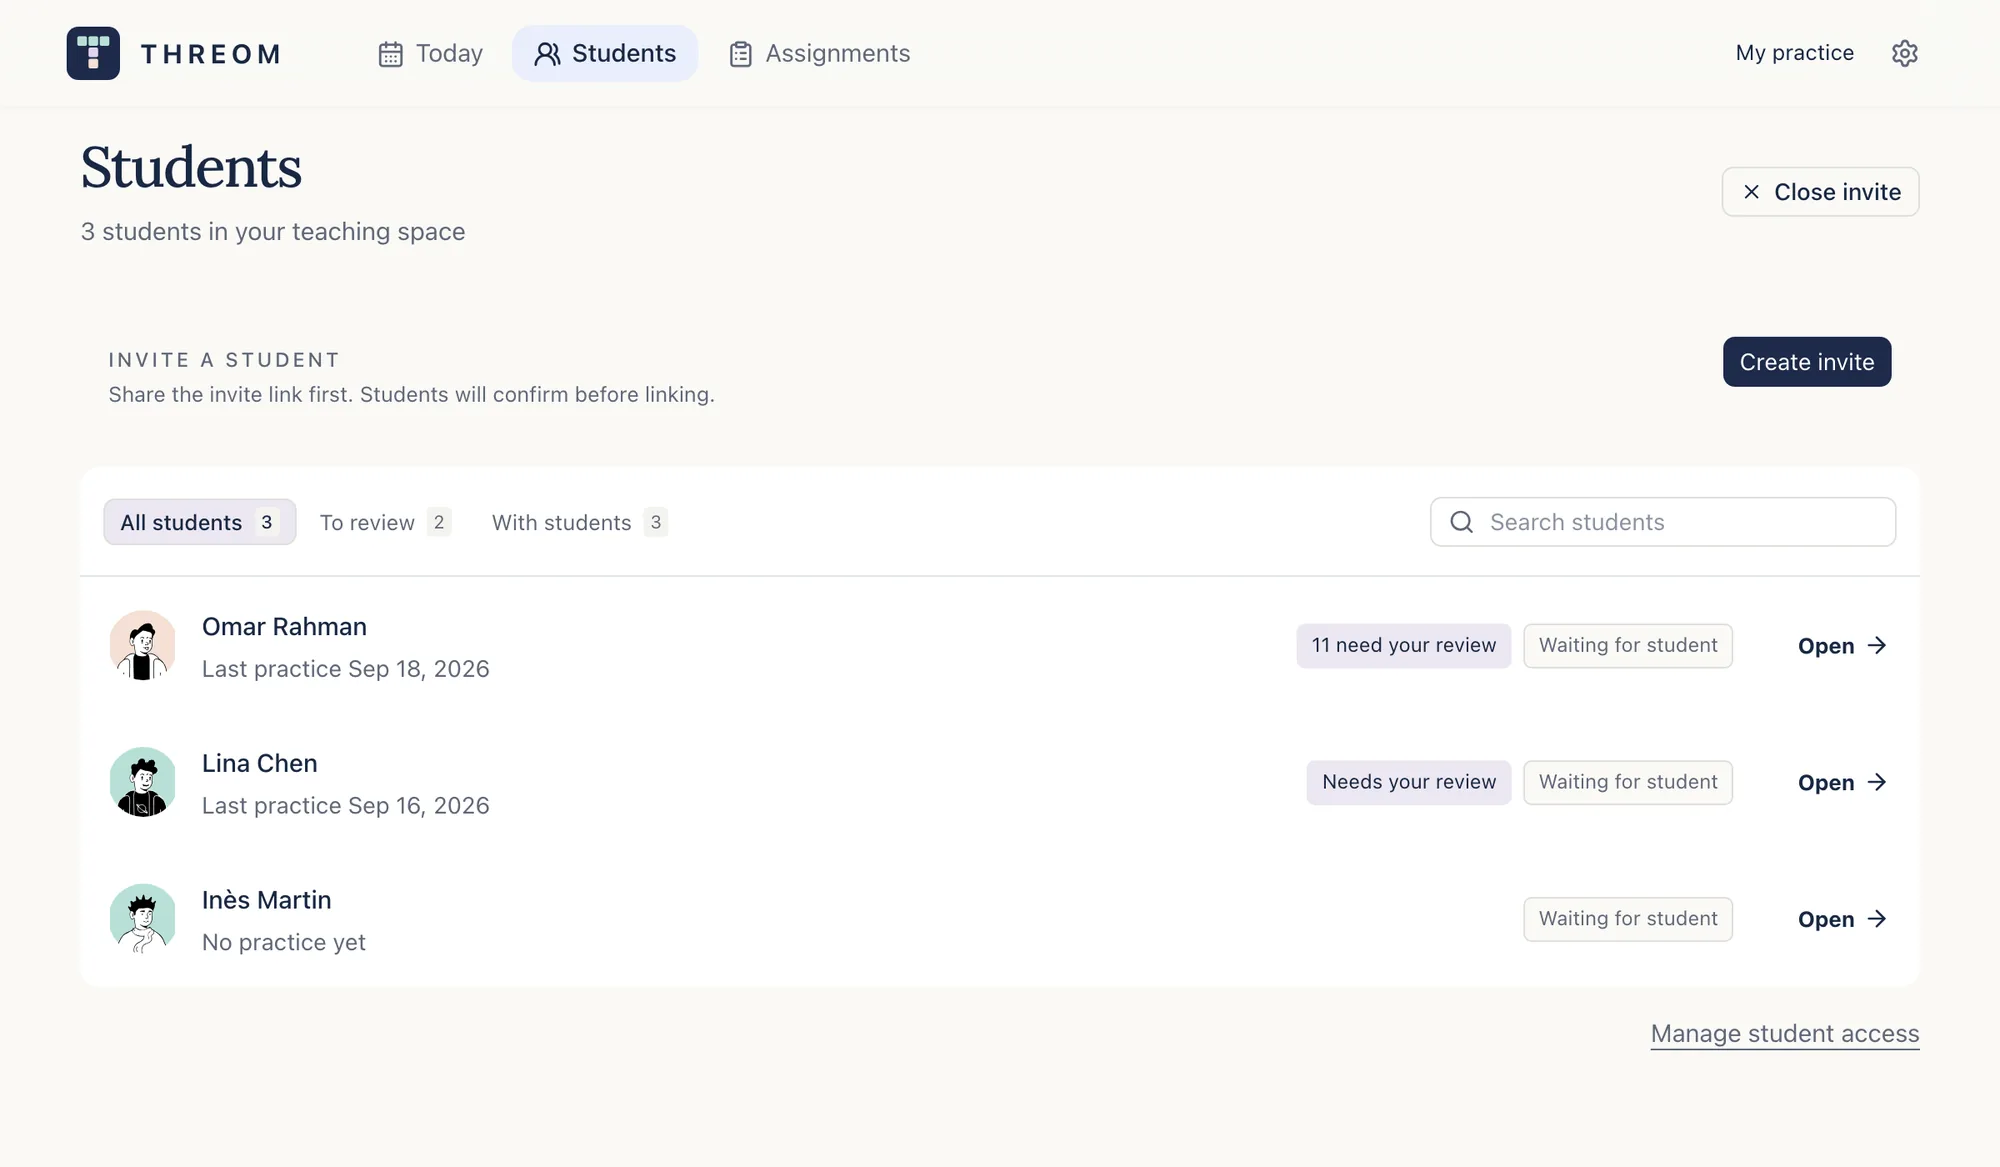Click the Omar Rahman name
This screenshot has height=1167, width=2000.
284,627
